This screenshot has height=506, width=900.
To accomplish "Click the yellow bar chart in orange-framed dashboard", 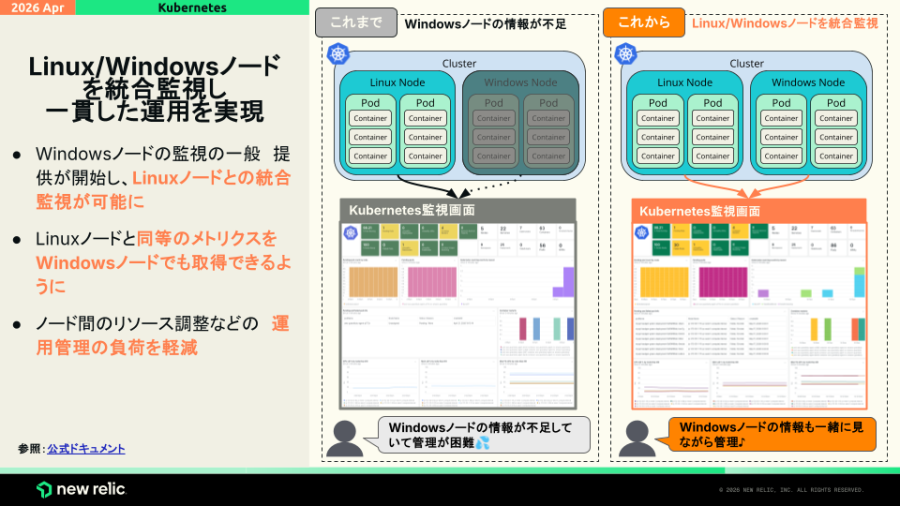I will (664, 282).
